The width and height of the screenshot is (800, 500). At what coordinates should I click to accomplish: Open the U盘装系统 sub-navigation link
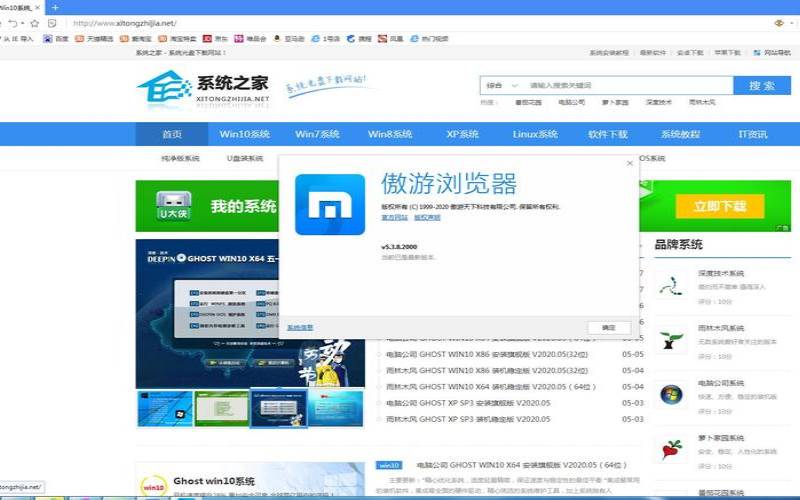coord(245,159)
